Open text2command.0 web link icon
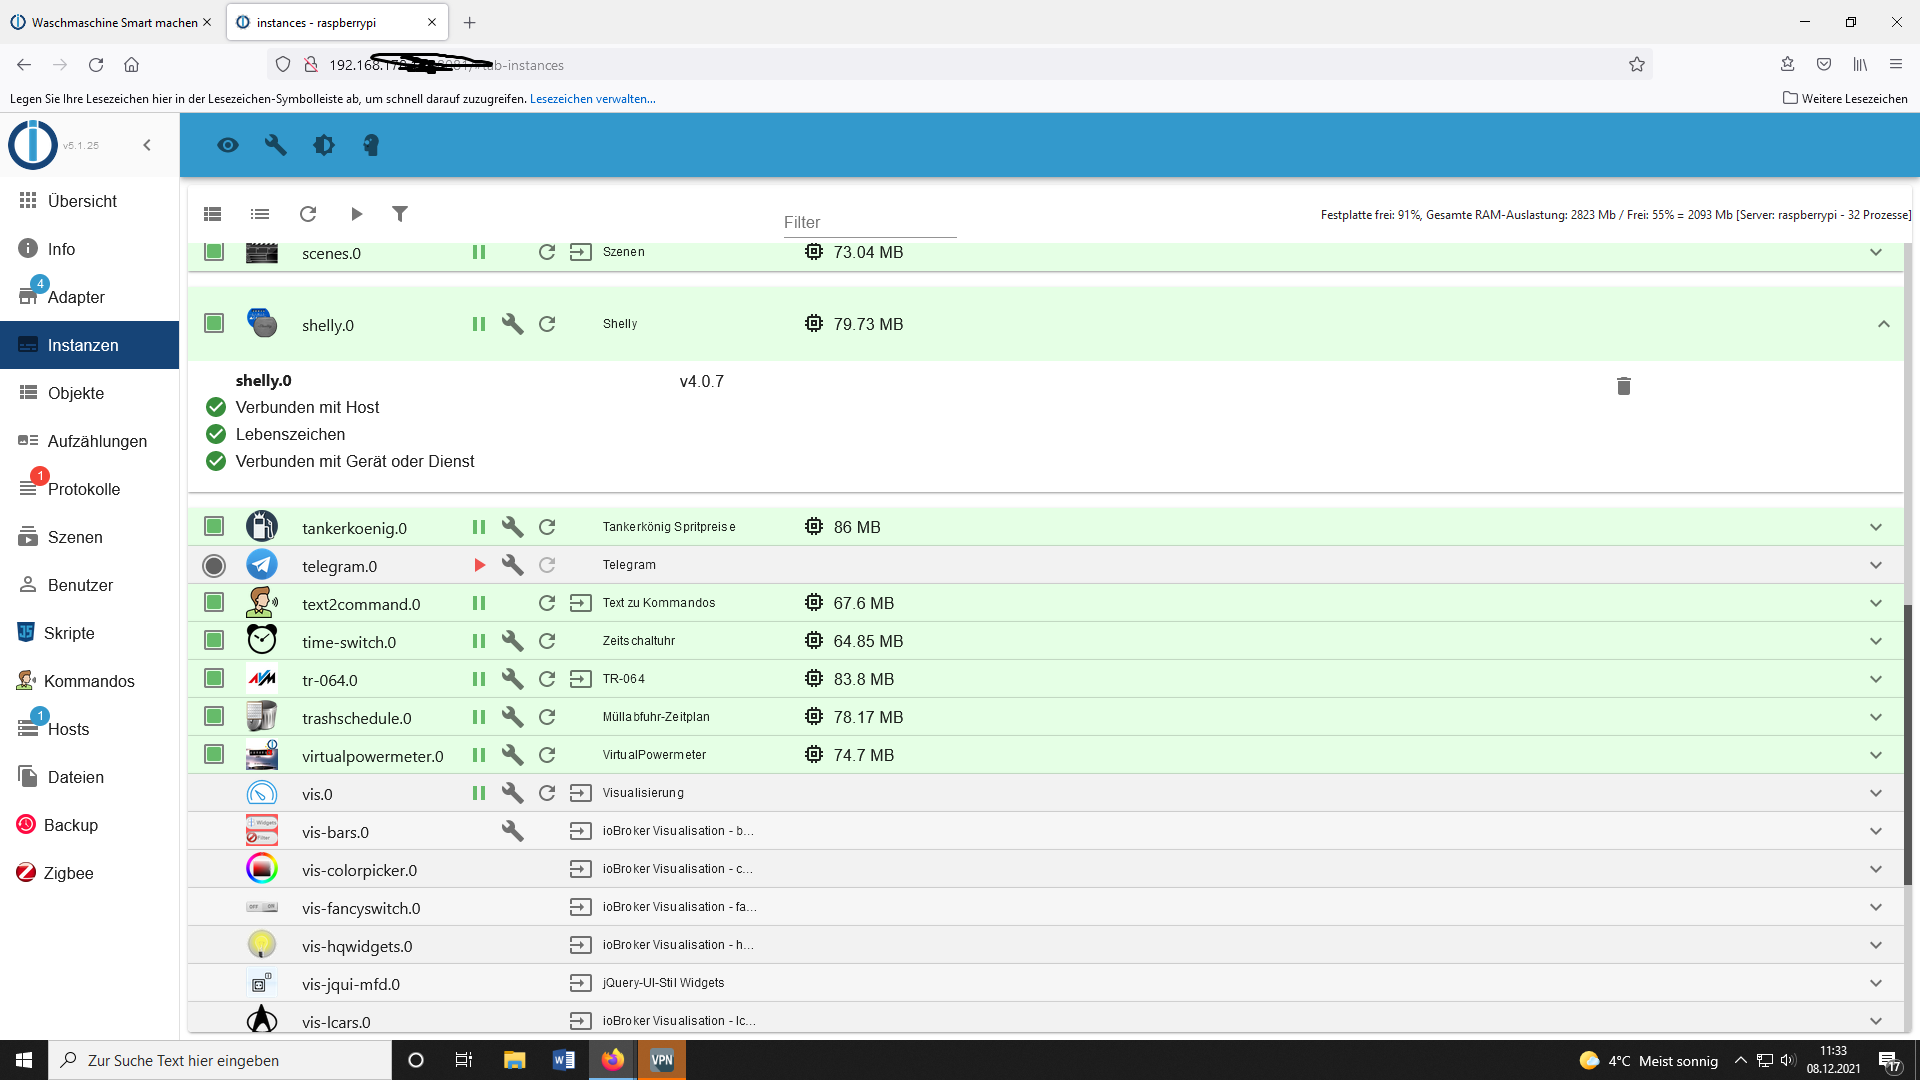Image resolution: width=1920 pixels, height=1080 pixels. point(581,603)
